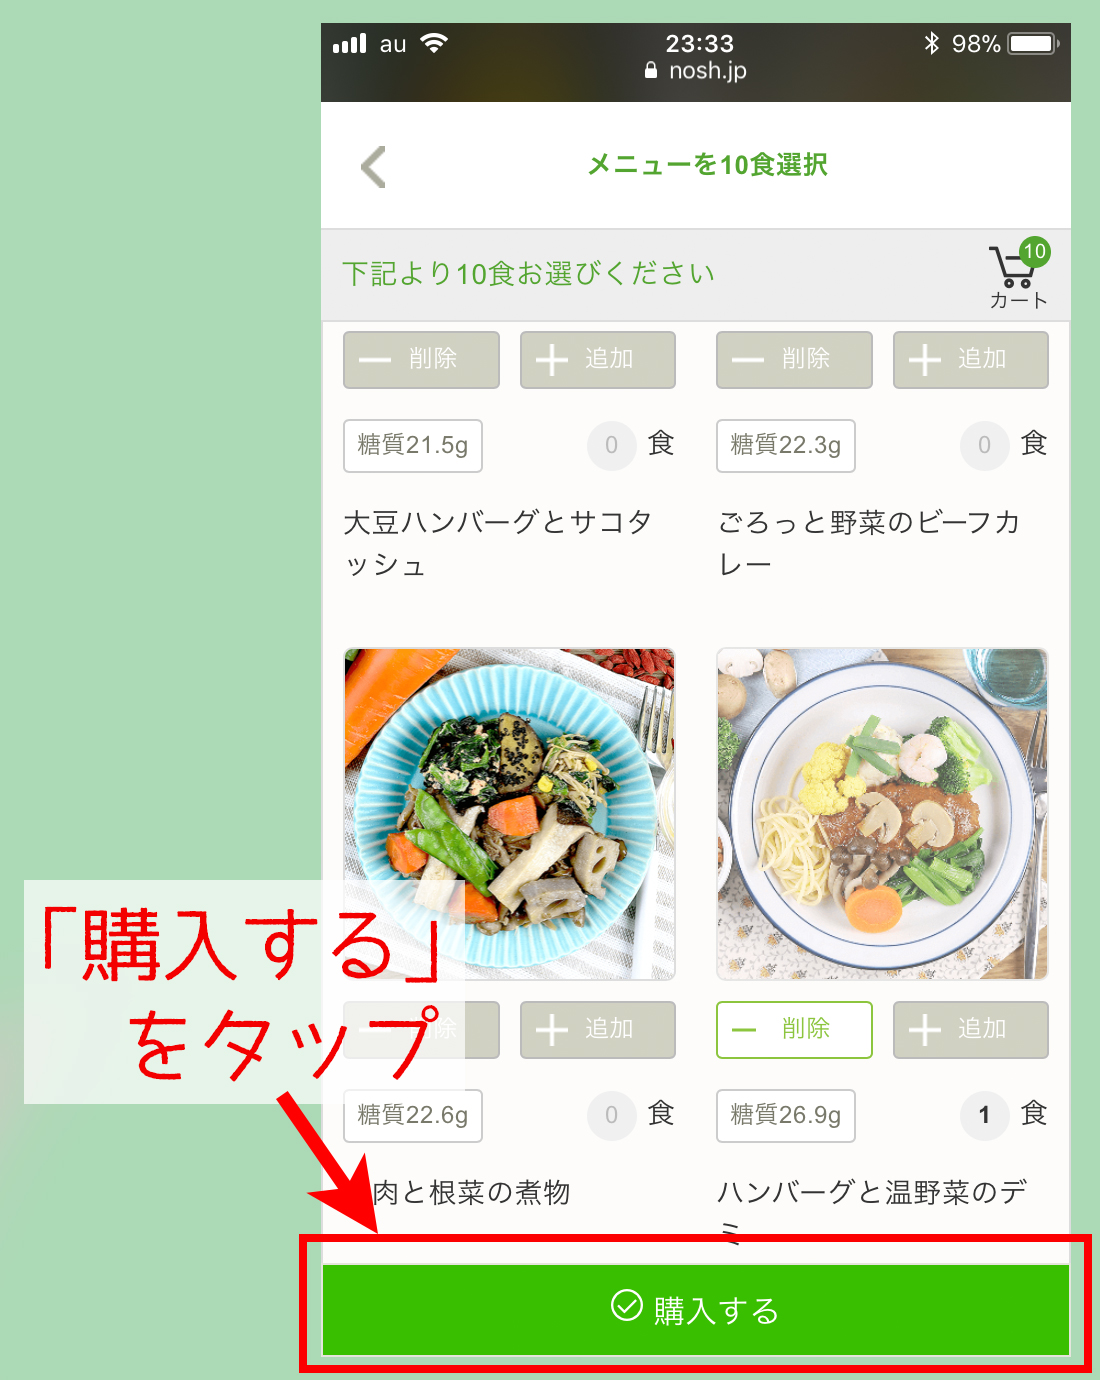The width and height of the screenshot is (1100, 1380).
Task: Remove ハンバーグと温野菜のデミ with green 削除 button
Action: [794, 1030]
